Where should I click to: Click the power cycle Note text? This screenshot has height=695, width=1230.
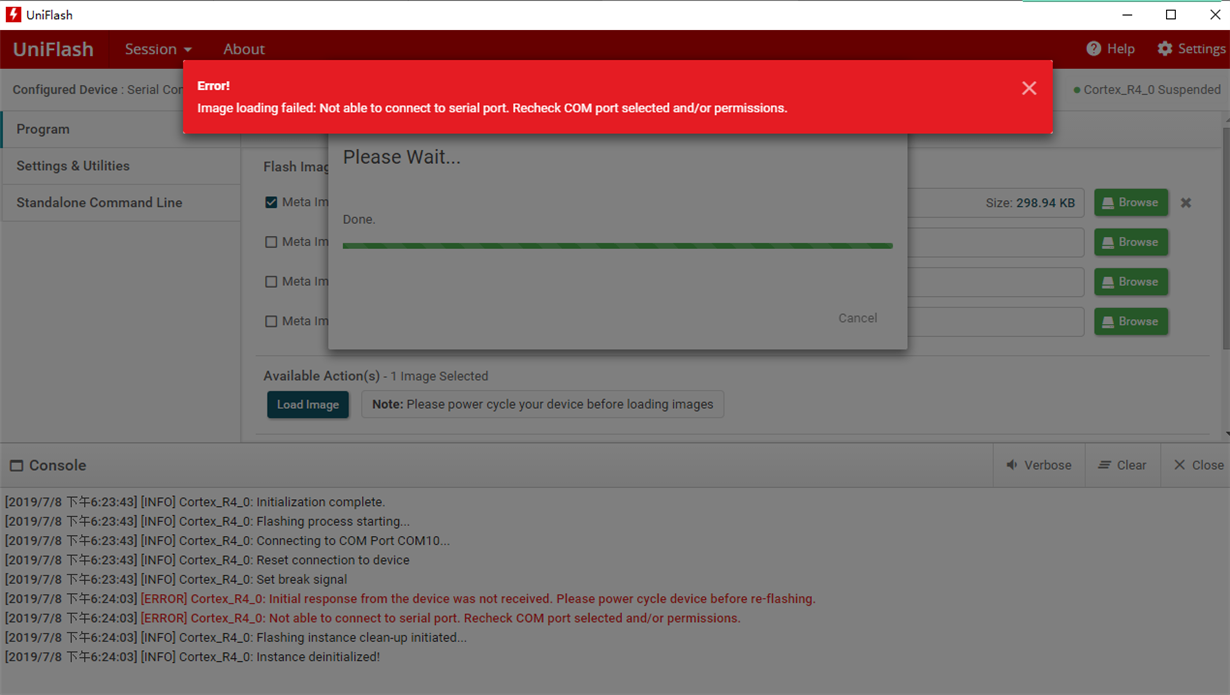coord(543,405)
